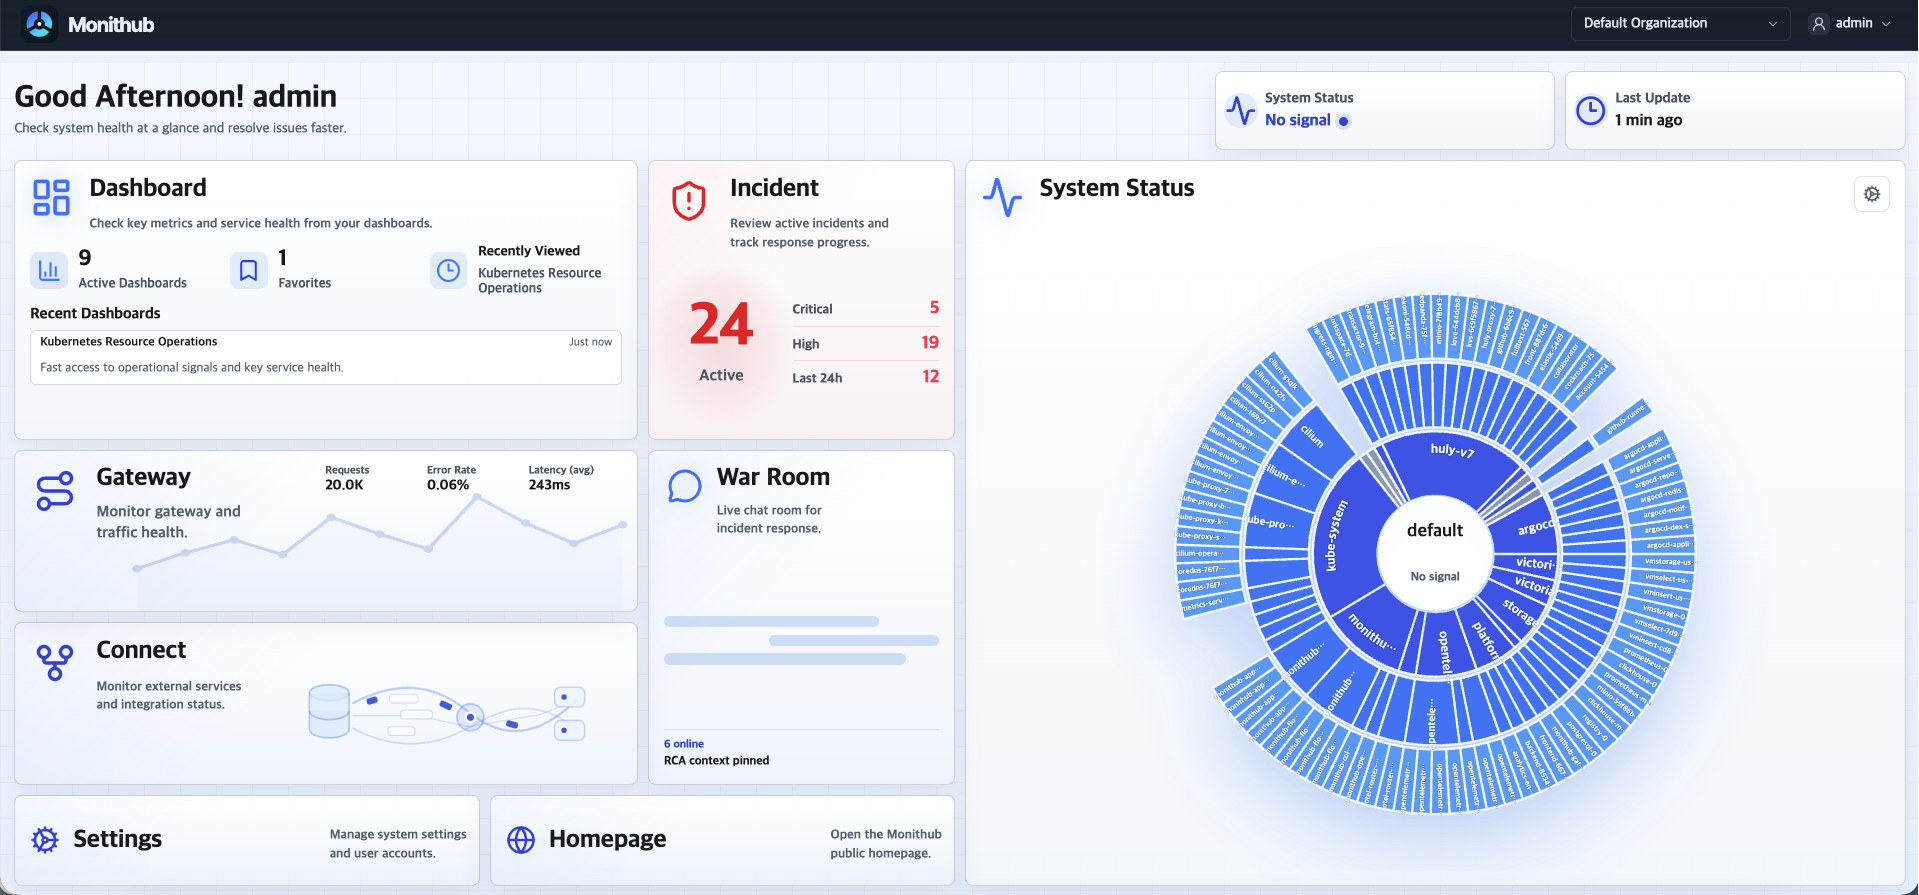Click the Error Rate 0.06% value
Screen dimensions: 1919x895
click(x=448, y=485)
